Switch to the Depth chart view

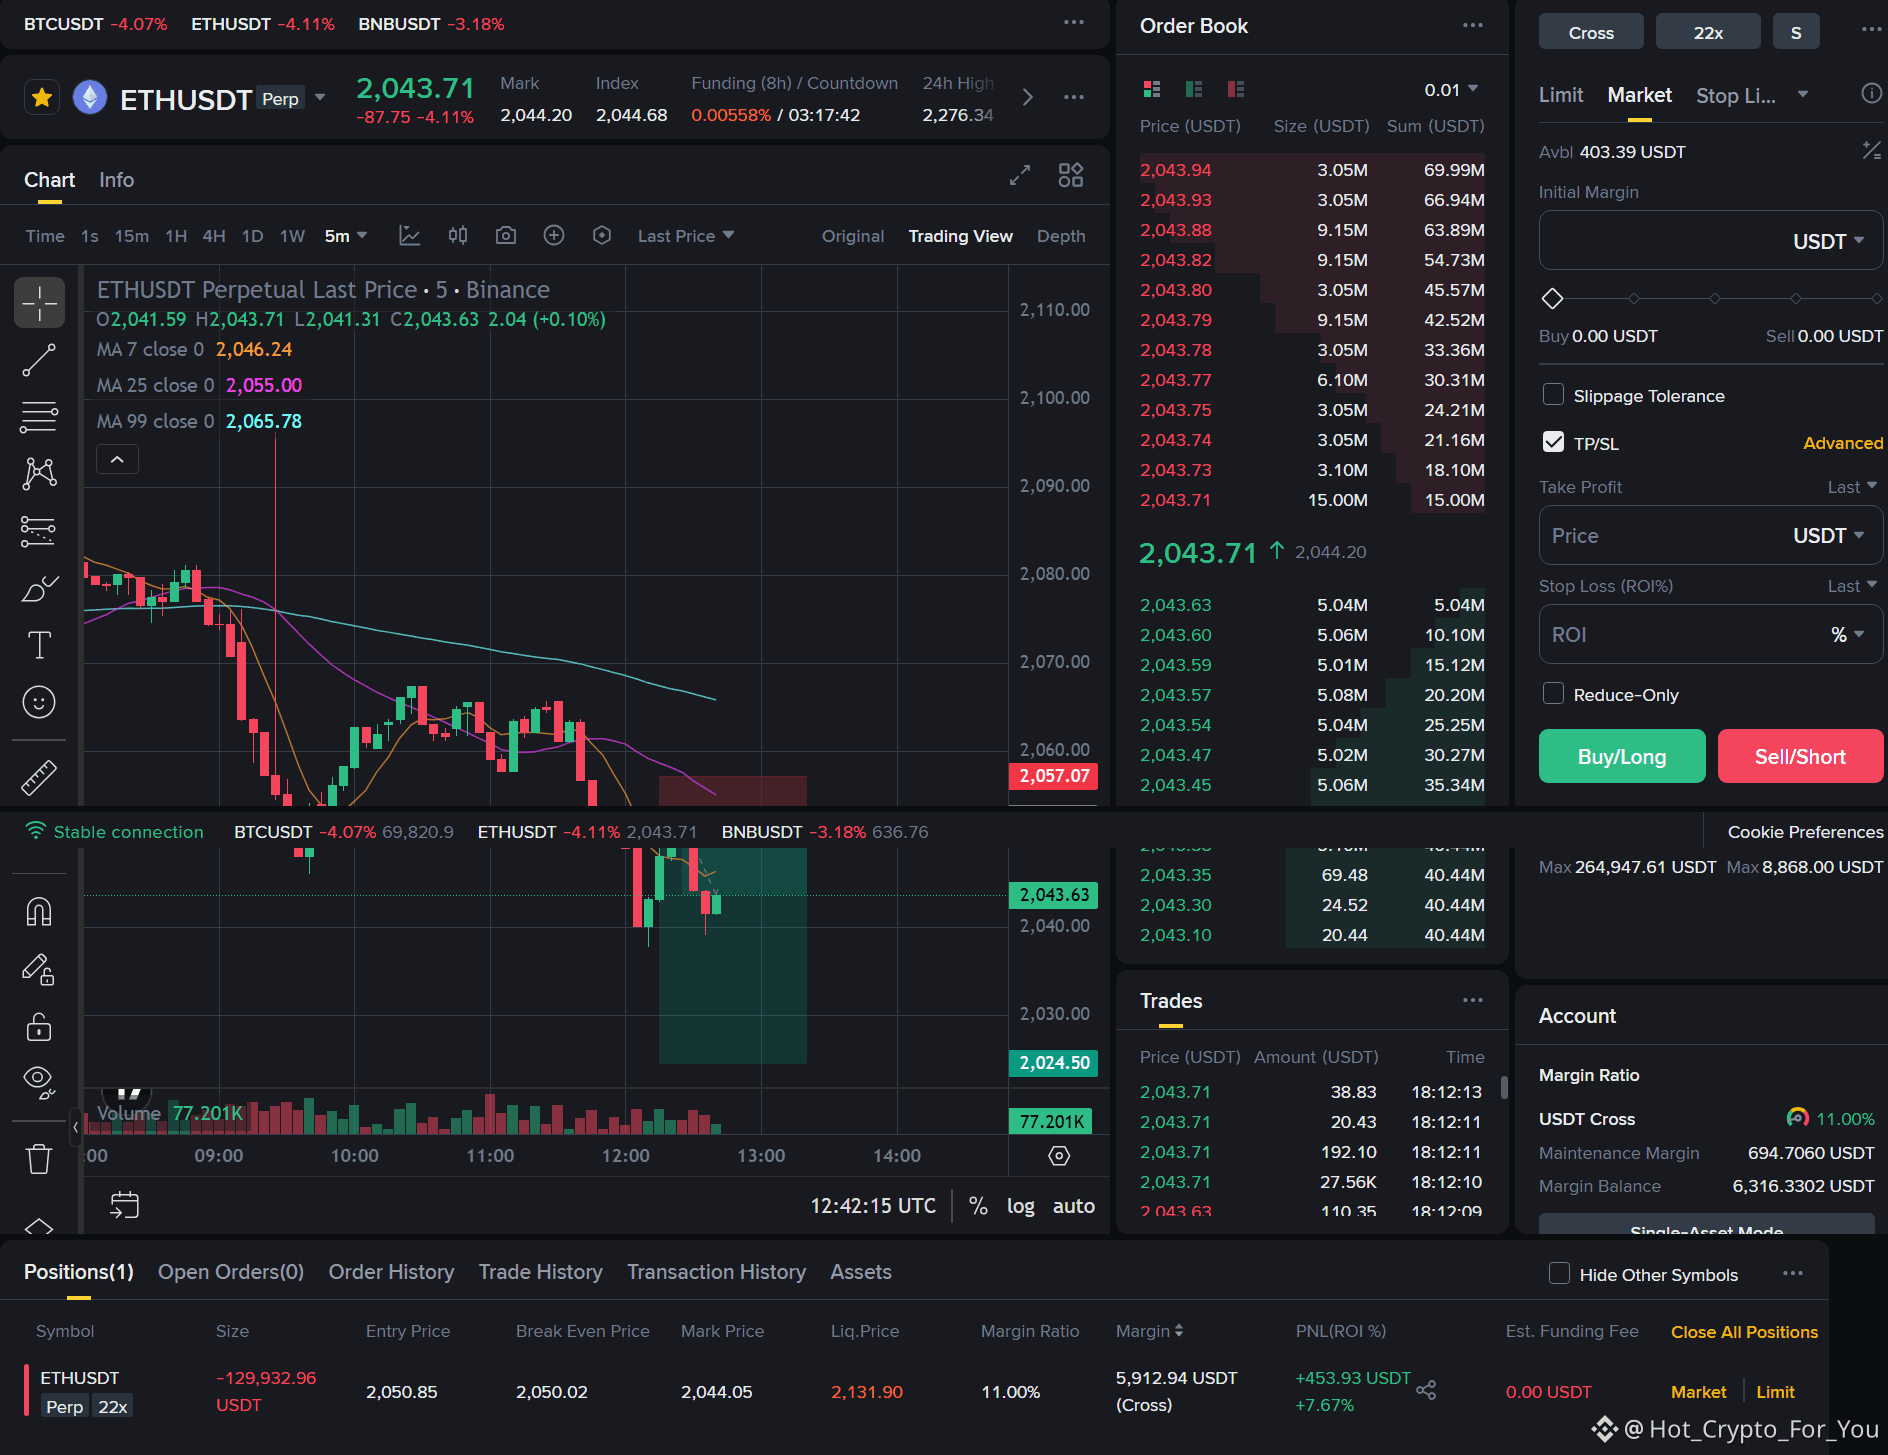point(1061,236)
